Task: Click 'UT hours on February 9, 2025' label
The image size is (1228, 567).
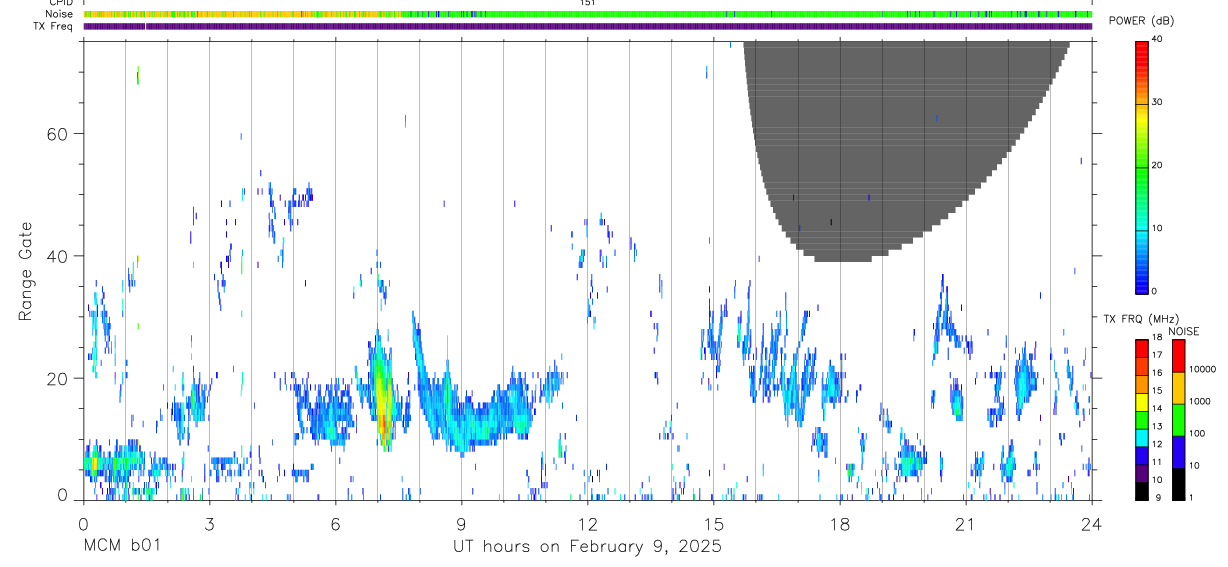Action: pos(588,546)
